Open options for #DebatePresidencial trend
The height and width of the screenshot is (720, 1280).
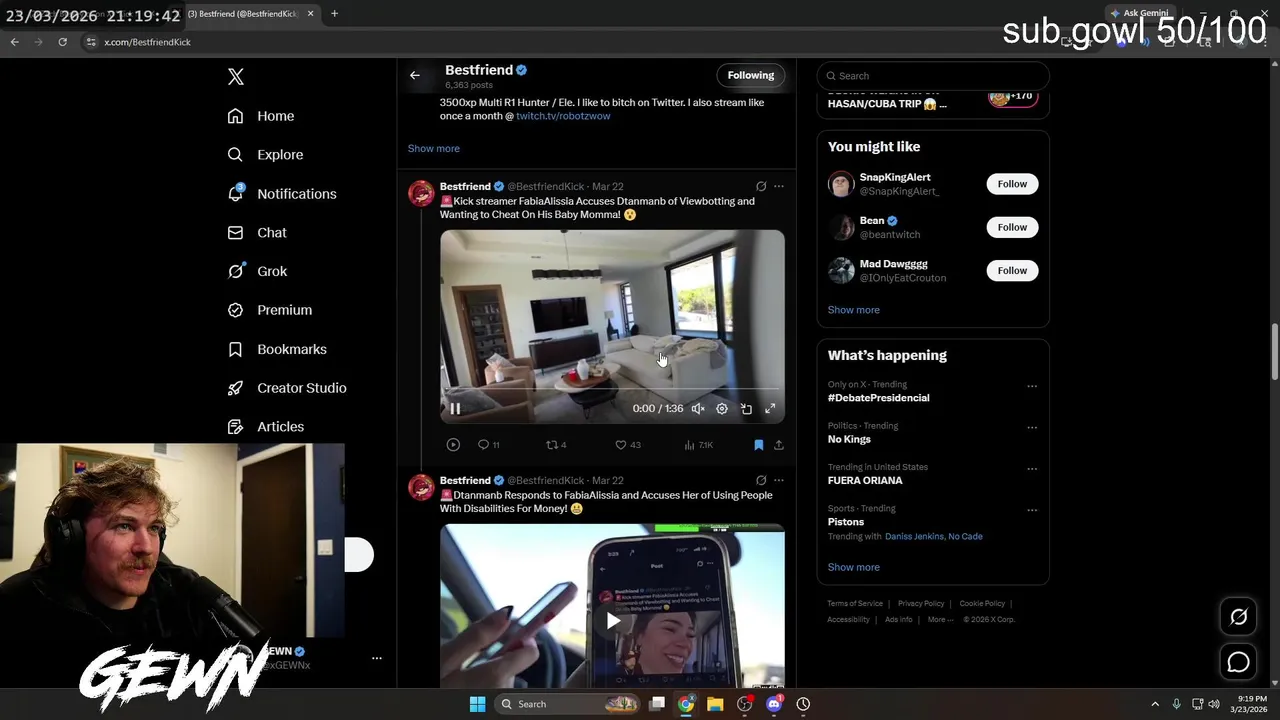tap(1032, 386)
